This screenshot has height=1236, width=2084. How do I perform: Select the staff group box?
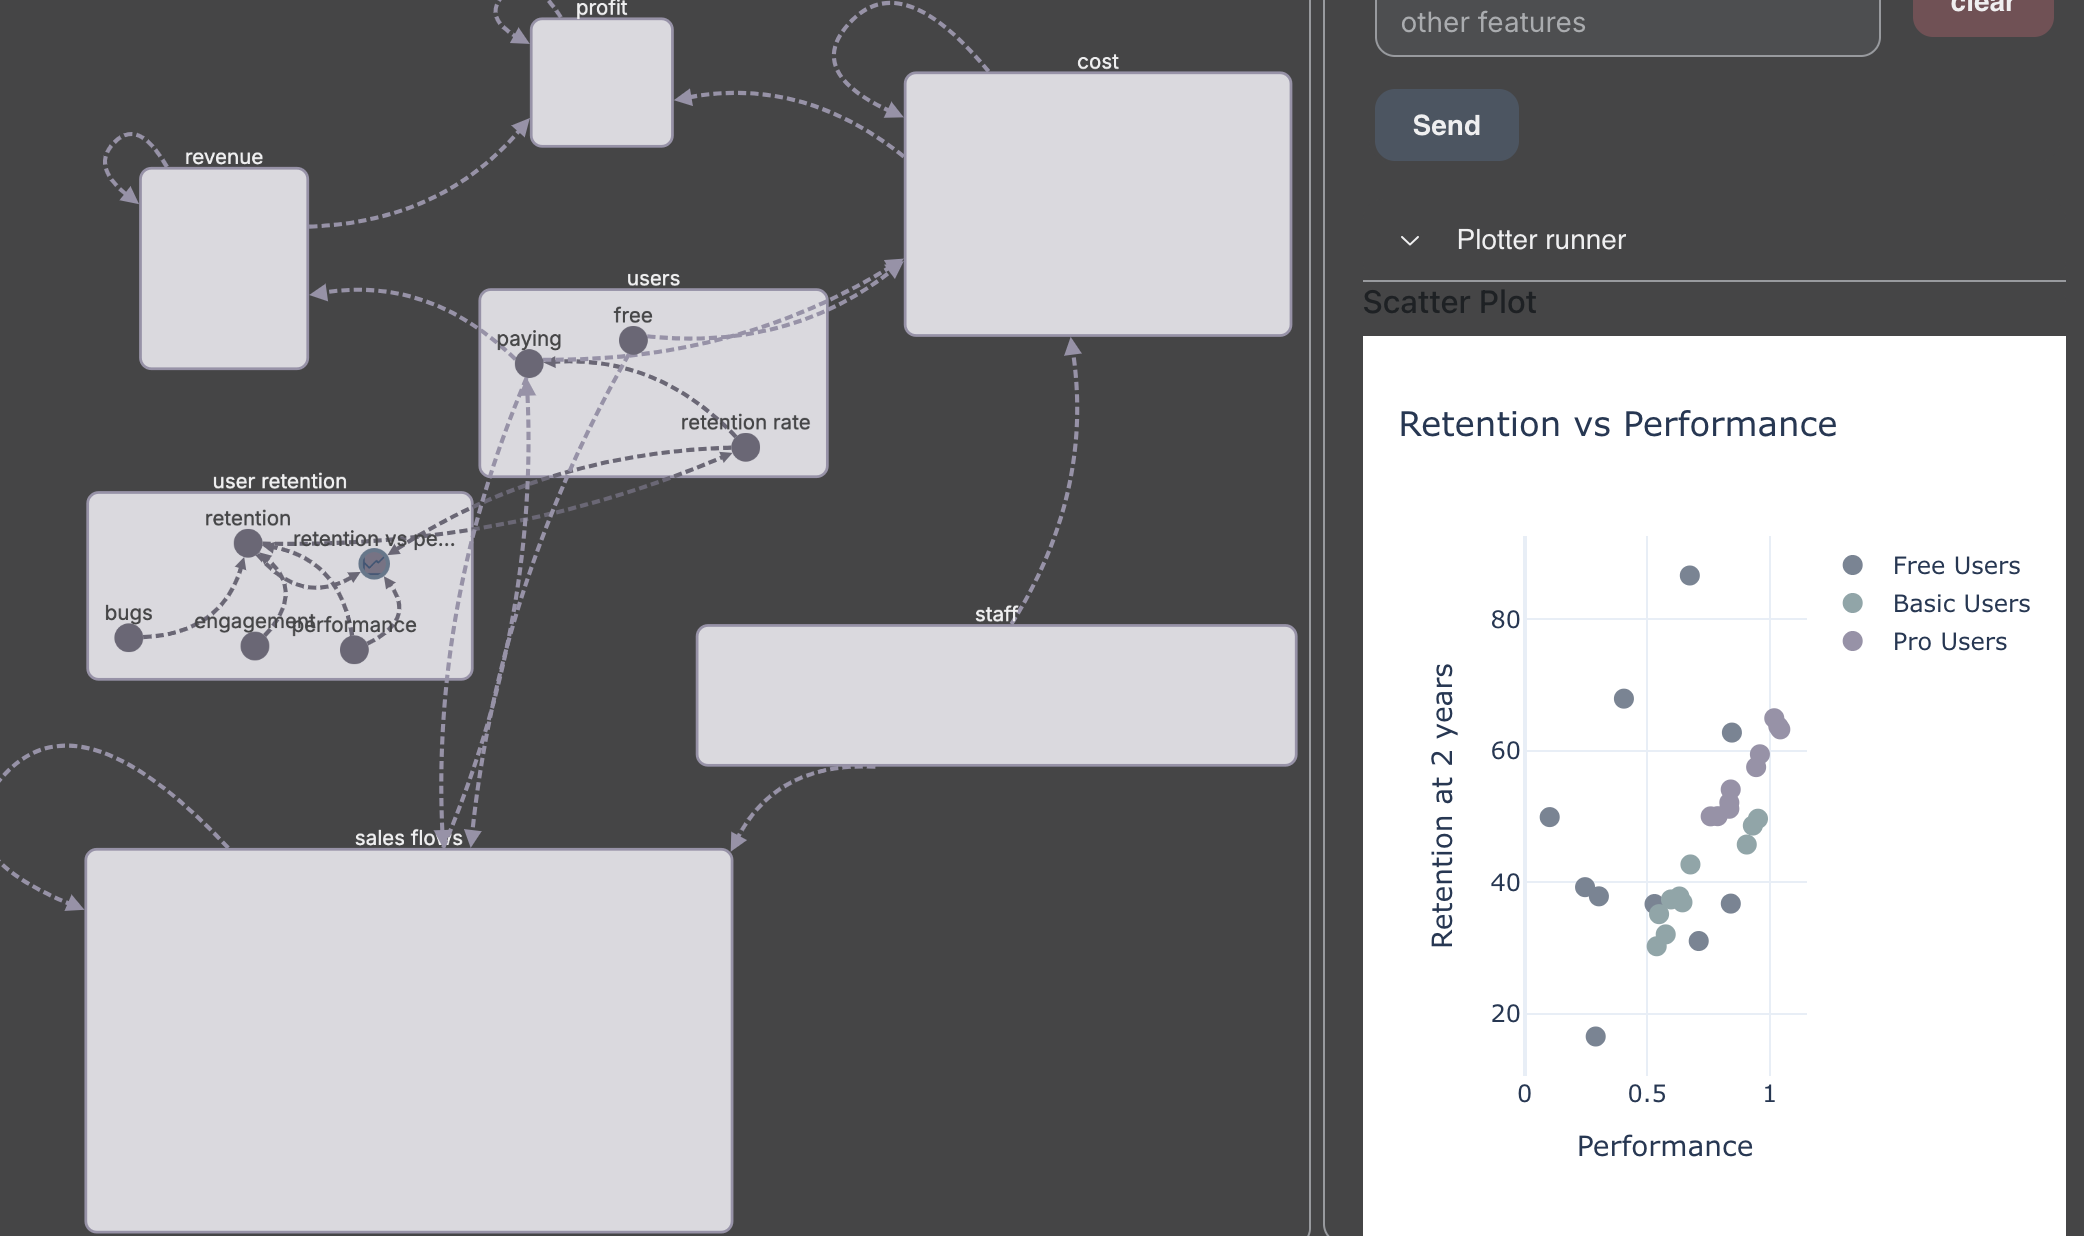[x=996, y=696]
